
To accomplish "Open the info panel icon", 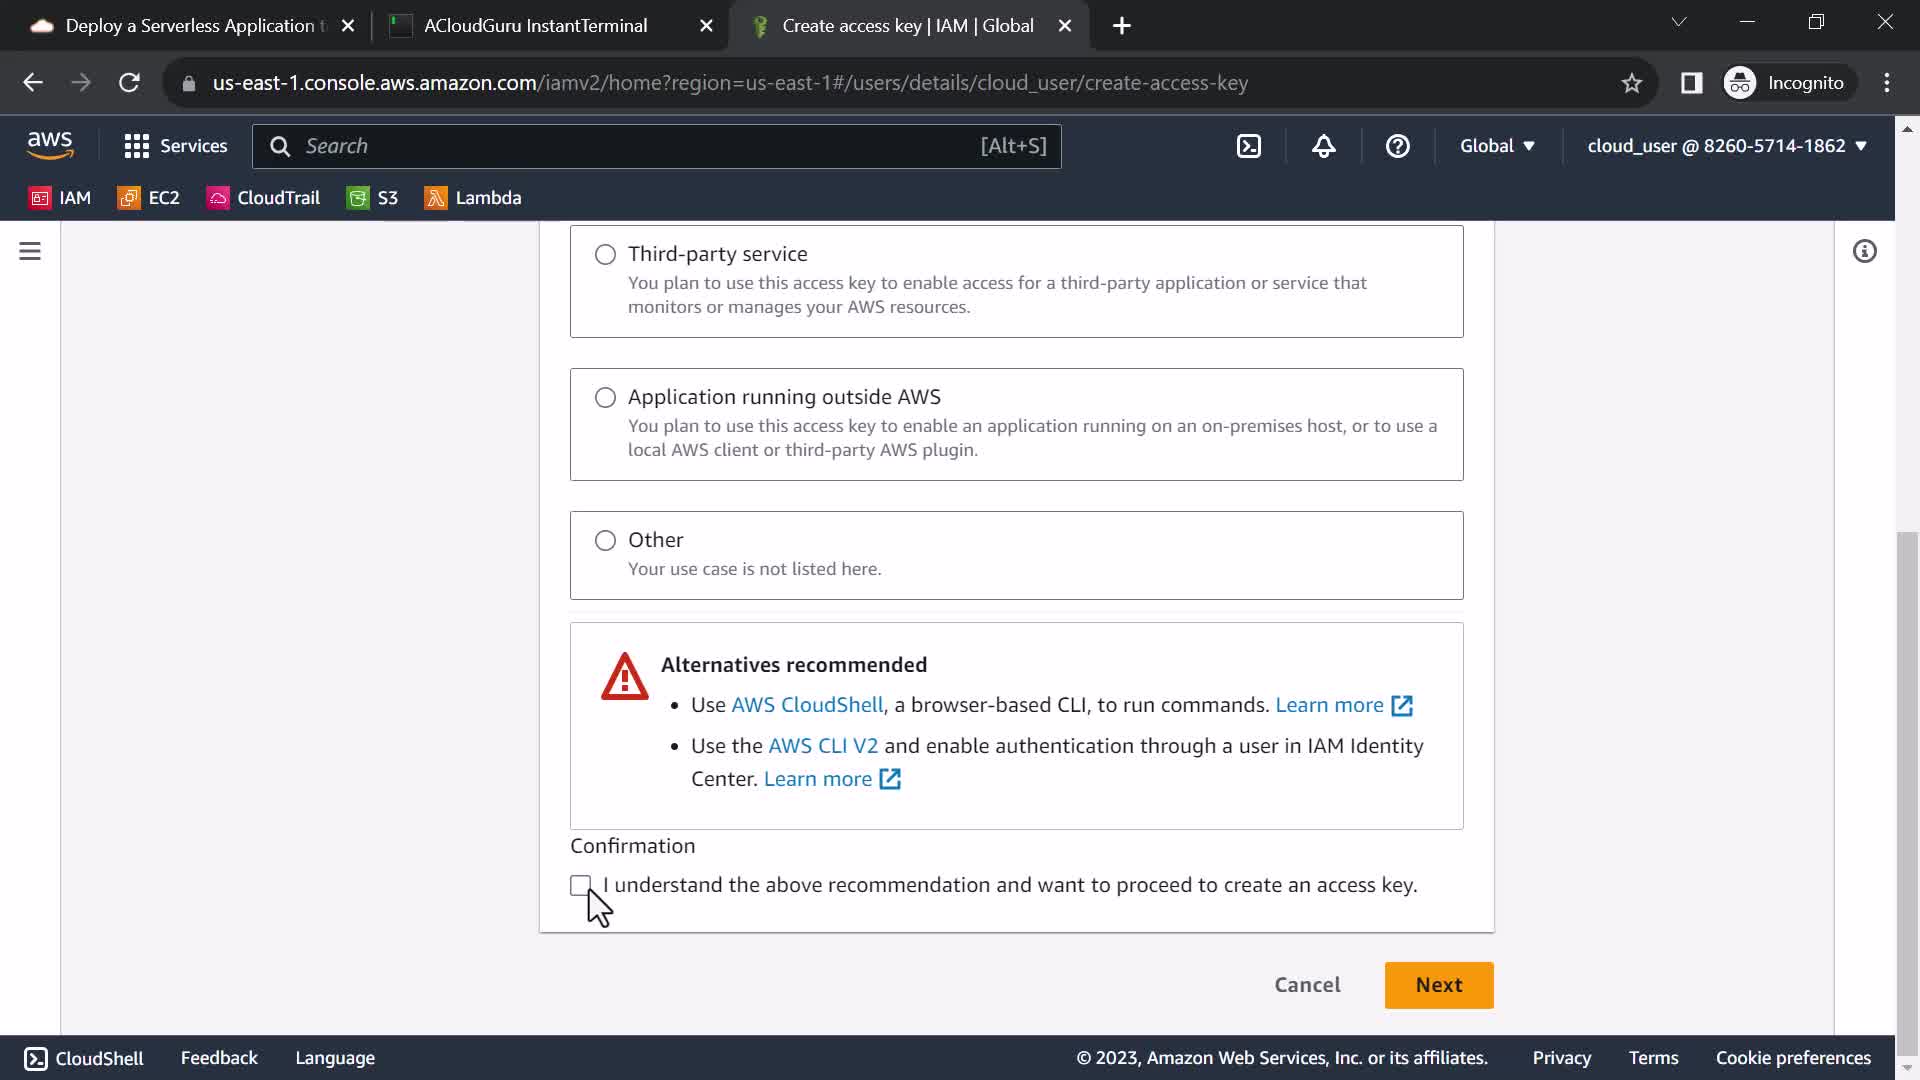I will click(1864, 251).
